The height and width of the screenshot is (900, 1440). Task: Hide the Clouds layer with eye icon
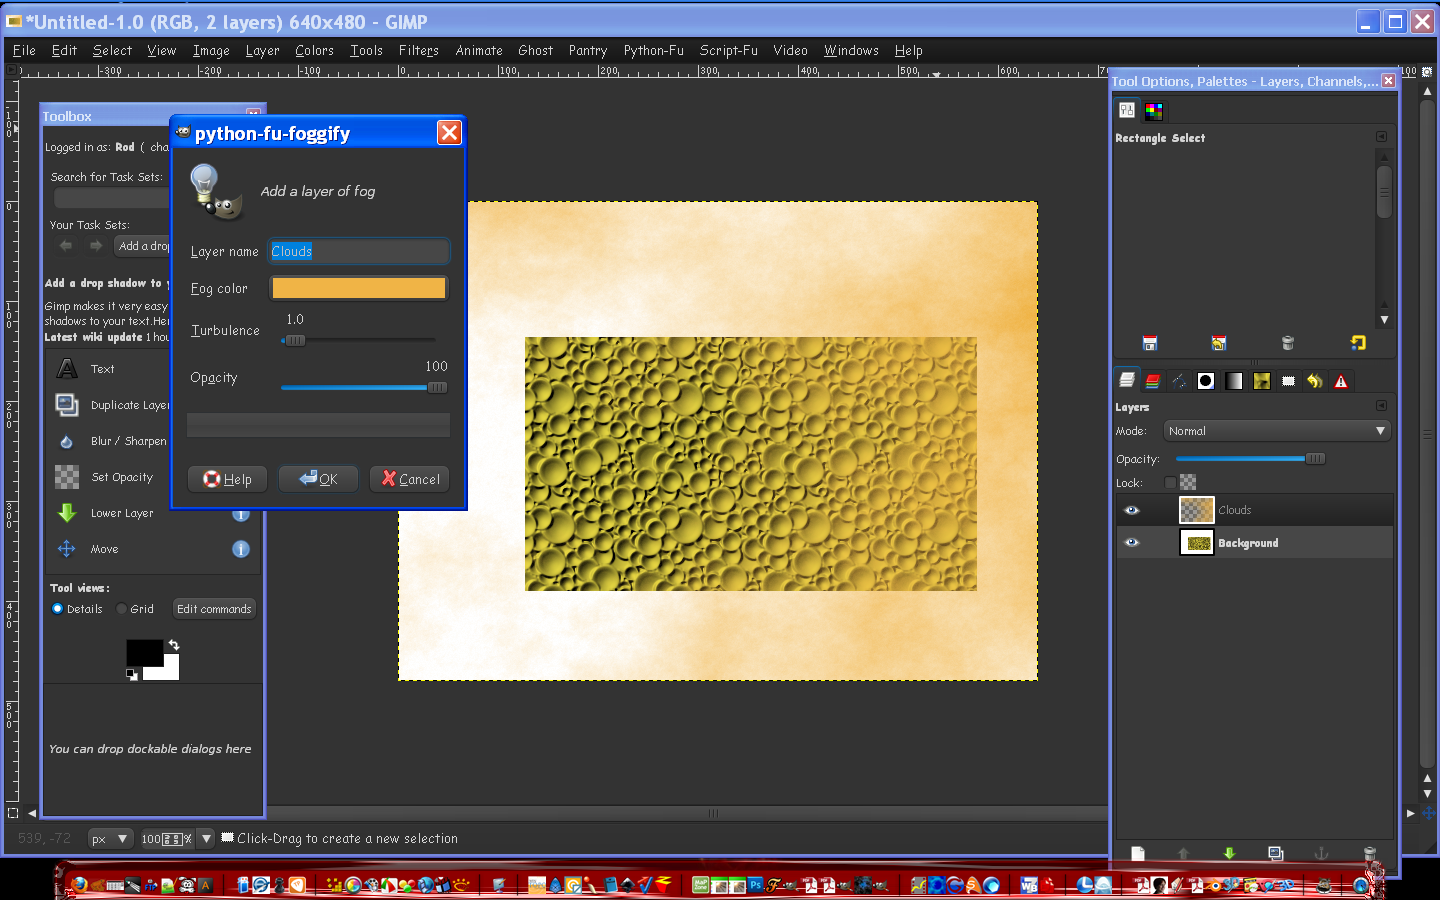[x=1132, y=510]
